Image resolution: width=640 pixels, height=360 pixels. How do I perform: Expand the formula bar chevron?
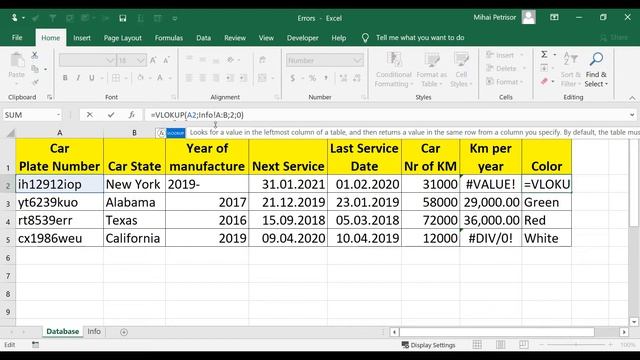pos(632,115)
